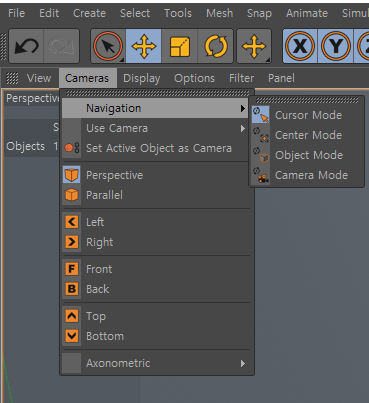Click the Bottom view down-arrow icon
This screenshot has height=403, width=369.
point(72,336)
